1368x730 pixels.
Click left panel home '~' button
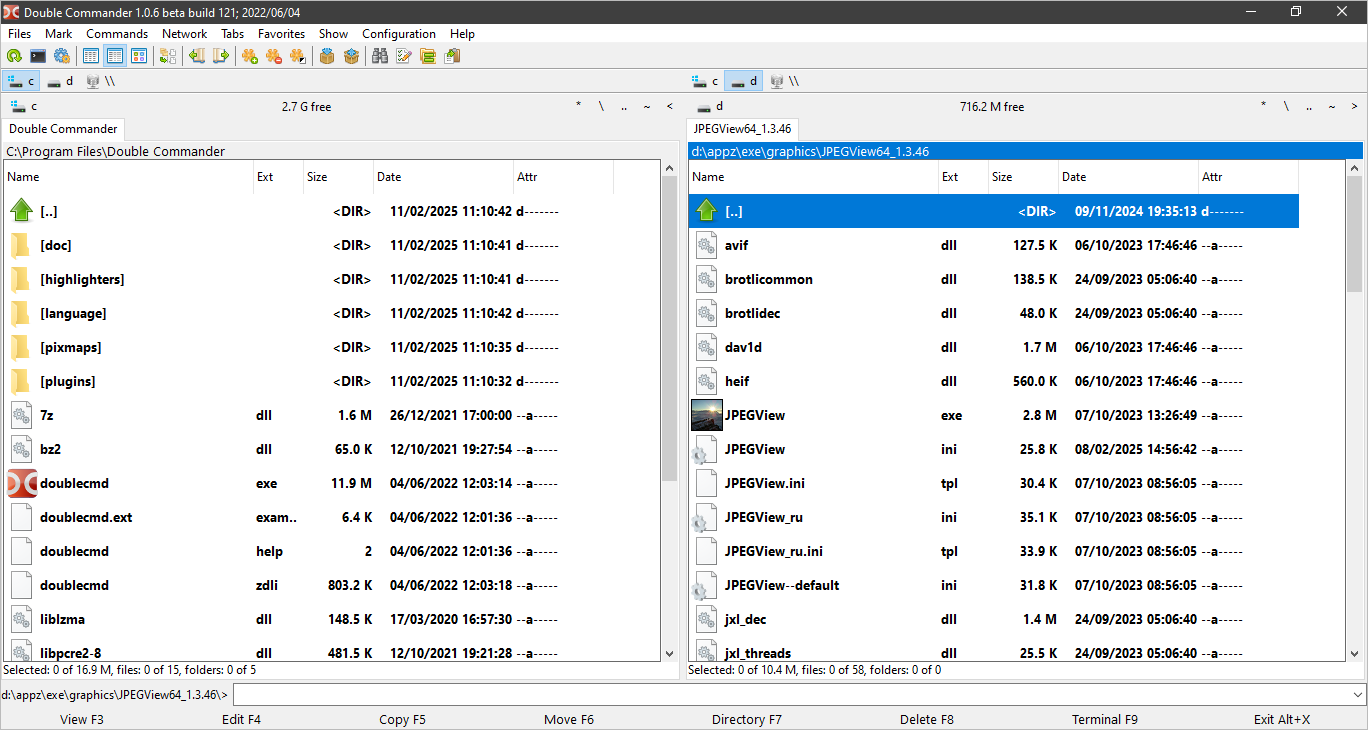point(647,106)
